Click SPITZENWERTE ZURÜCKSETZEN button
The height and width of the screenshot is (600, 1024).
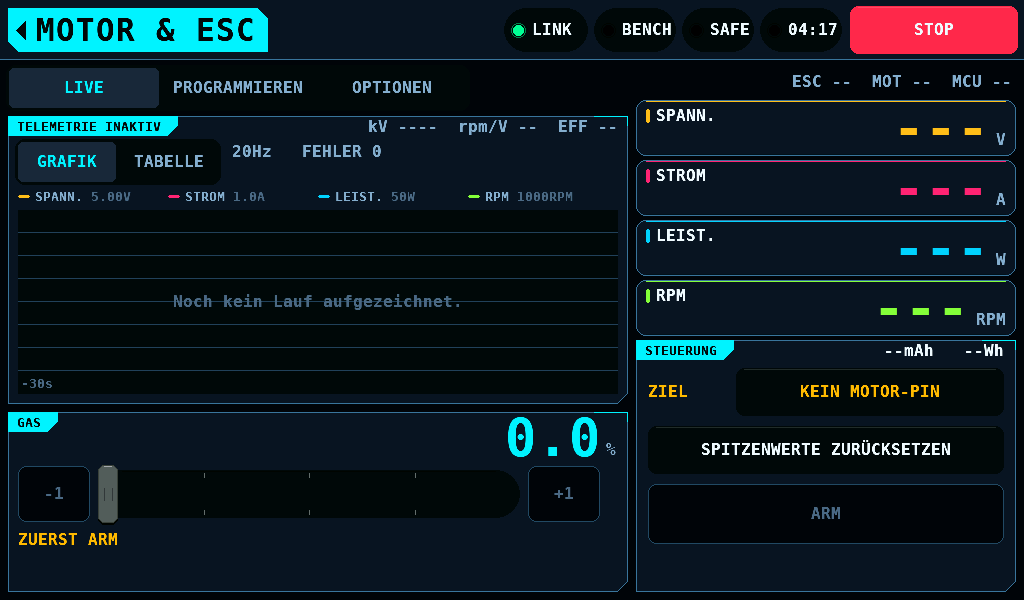pos(825,449)
